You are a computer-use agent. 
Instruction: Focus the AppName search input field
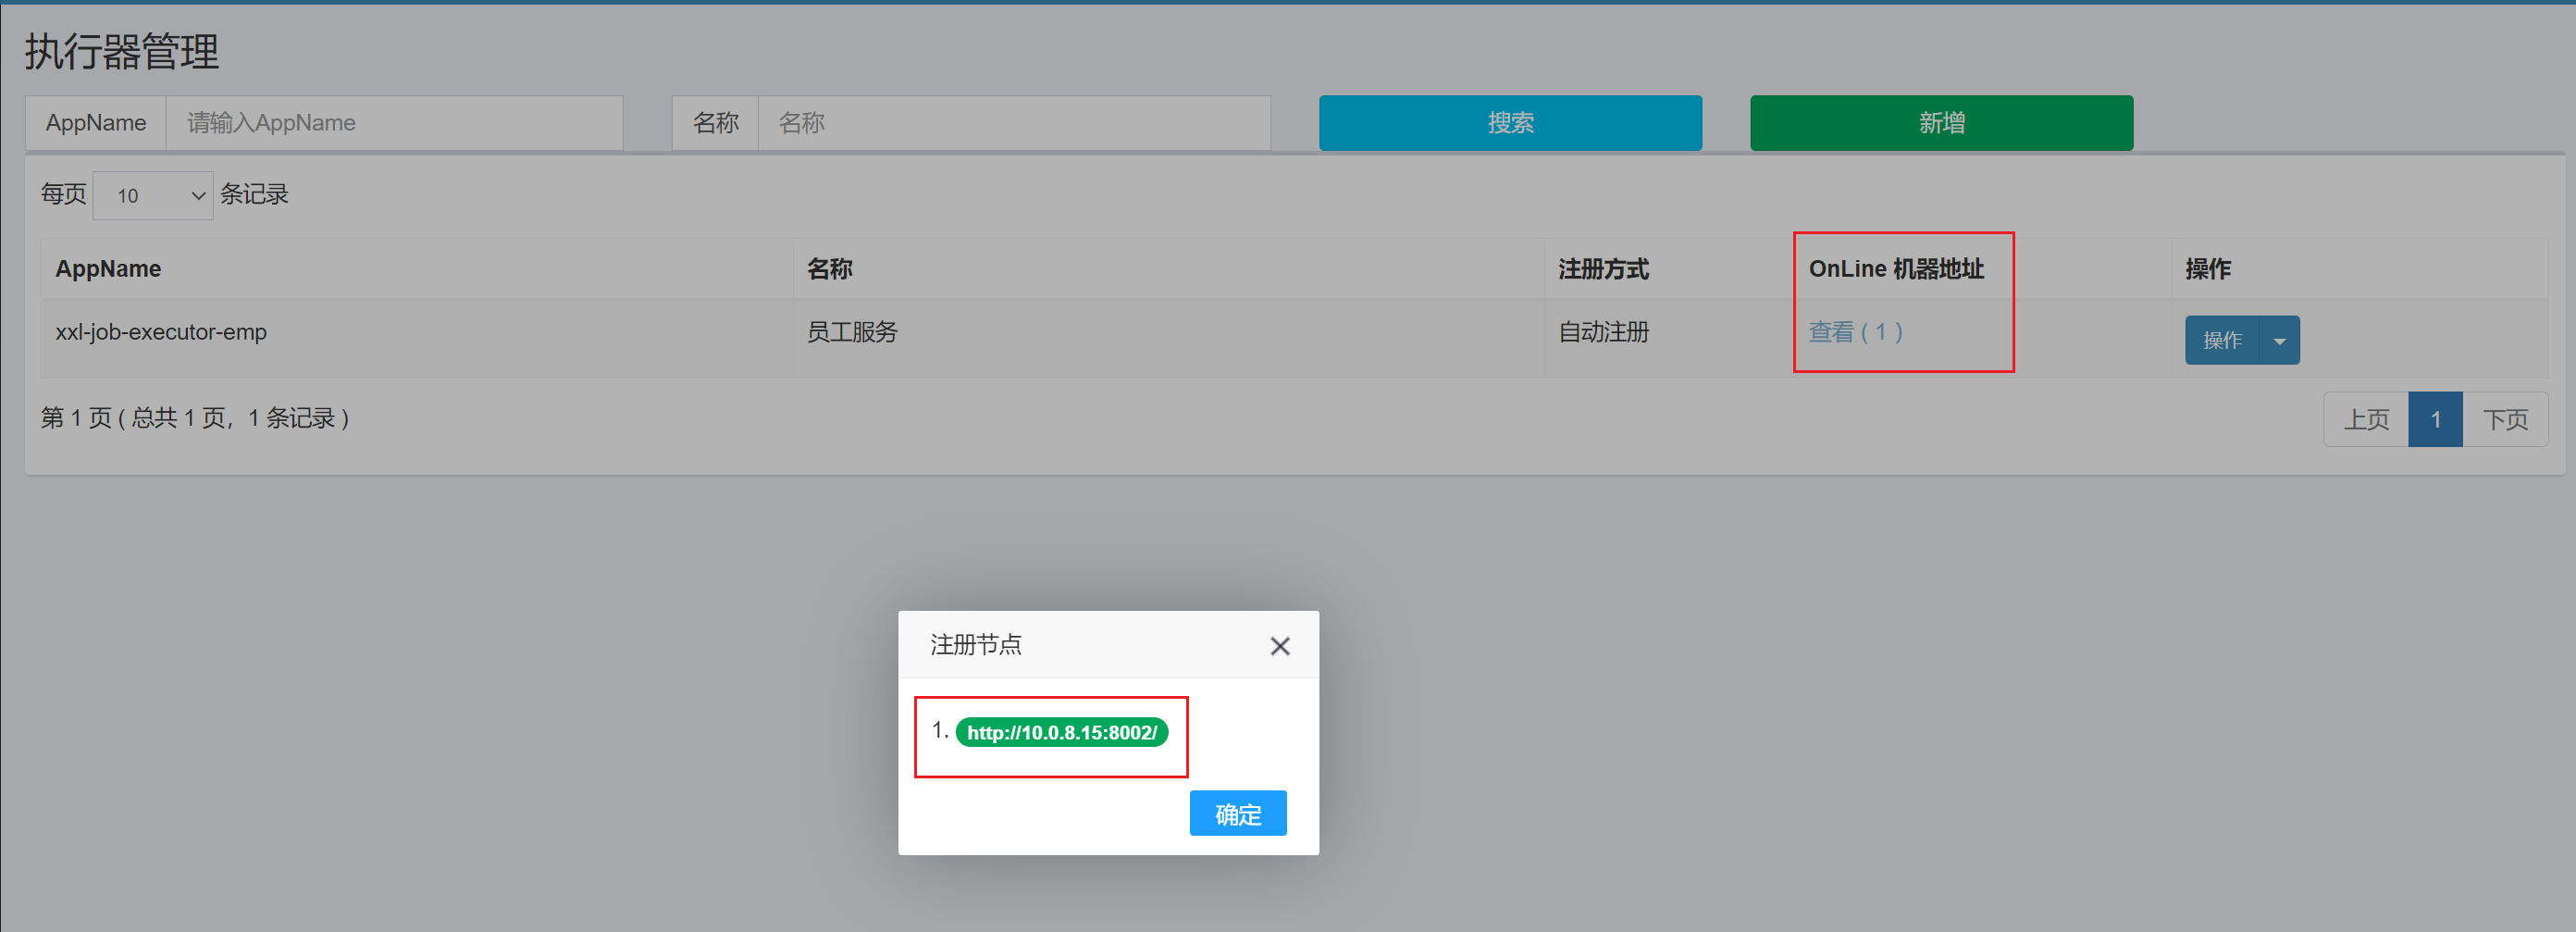point(395,122)
